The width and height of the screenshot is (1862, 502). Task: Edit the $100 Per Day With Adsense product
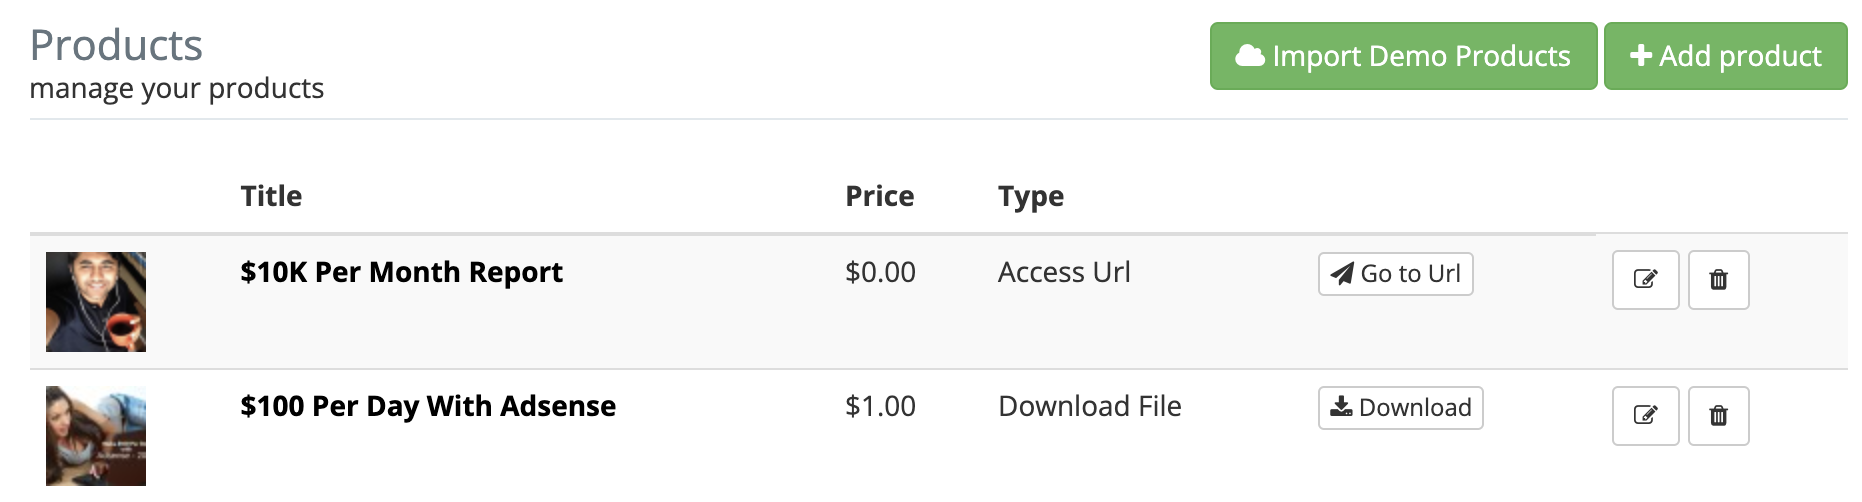tap(1645, 416)
